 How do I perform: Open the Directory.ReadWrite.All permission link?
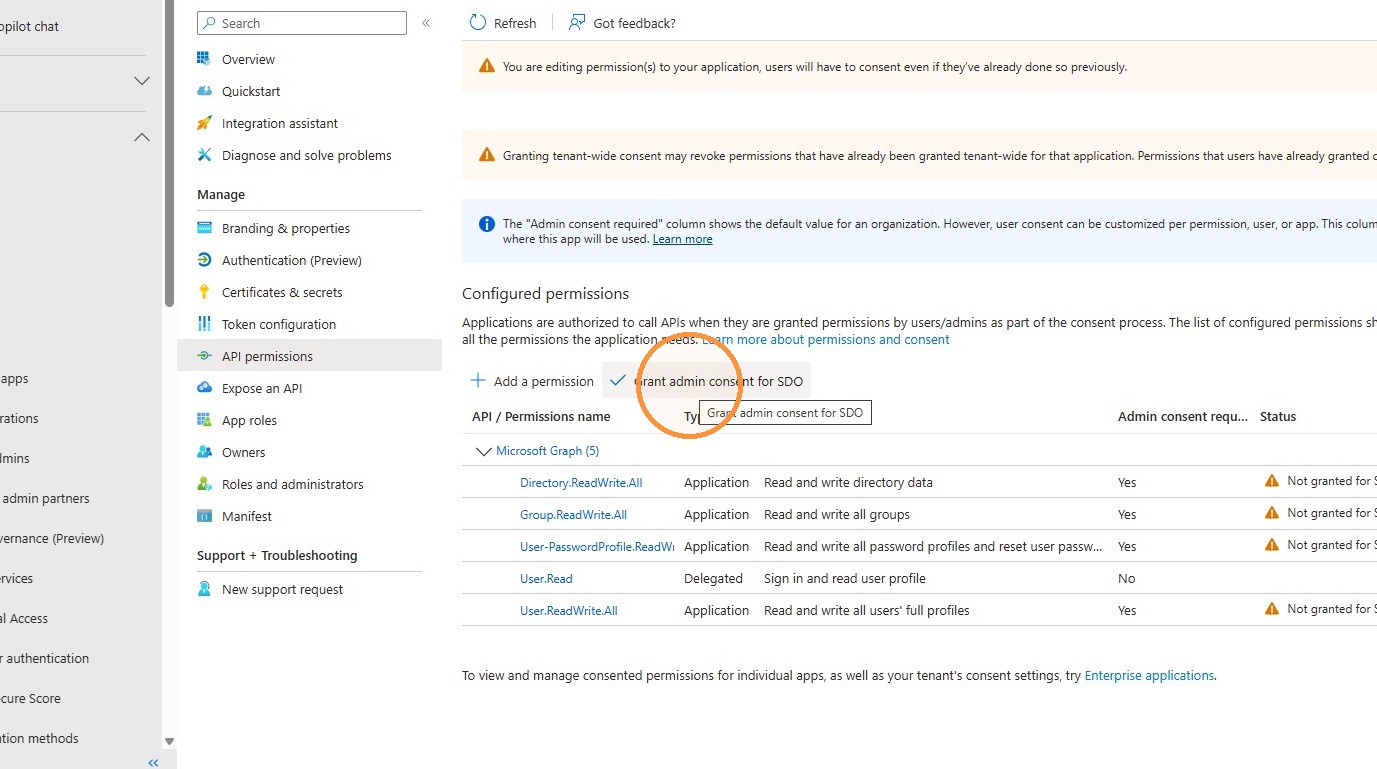coord(581,483)
